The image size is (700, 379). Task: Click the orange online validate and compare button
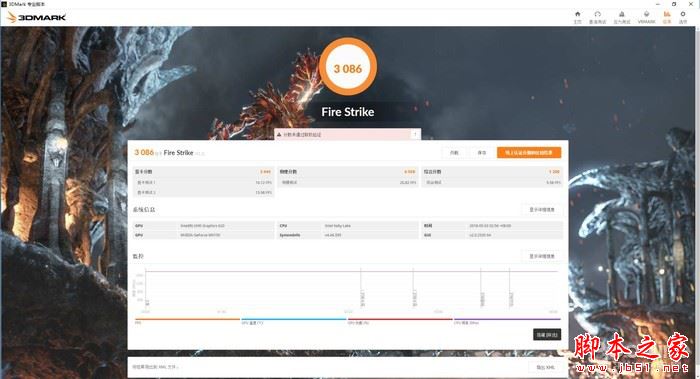pyautogui.click(x=529, y=153)
